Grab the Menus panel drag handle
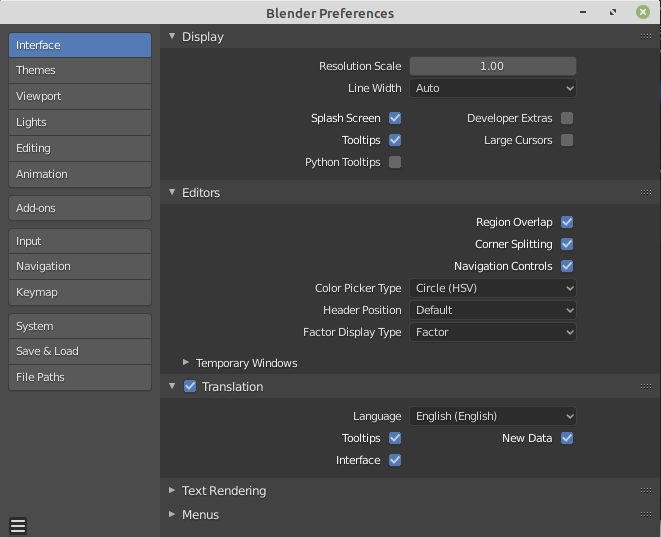Screen dimensions: 661x537 [646, 515]
